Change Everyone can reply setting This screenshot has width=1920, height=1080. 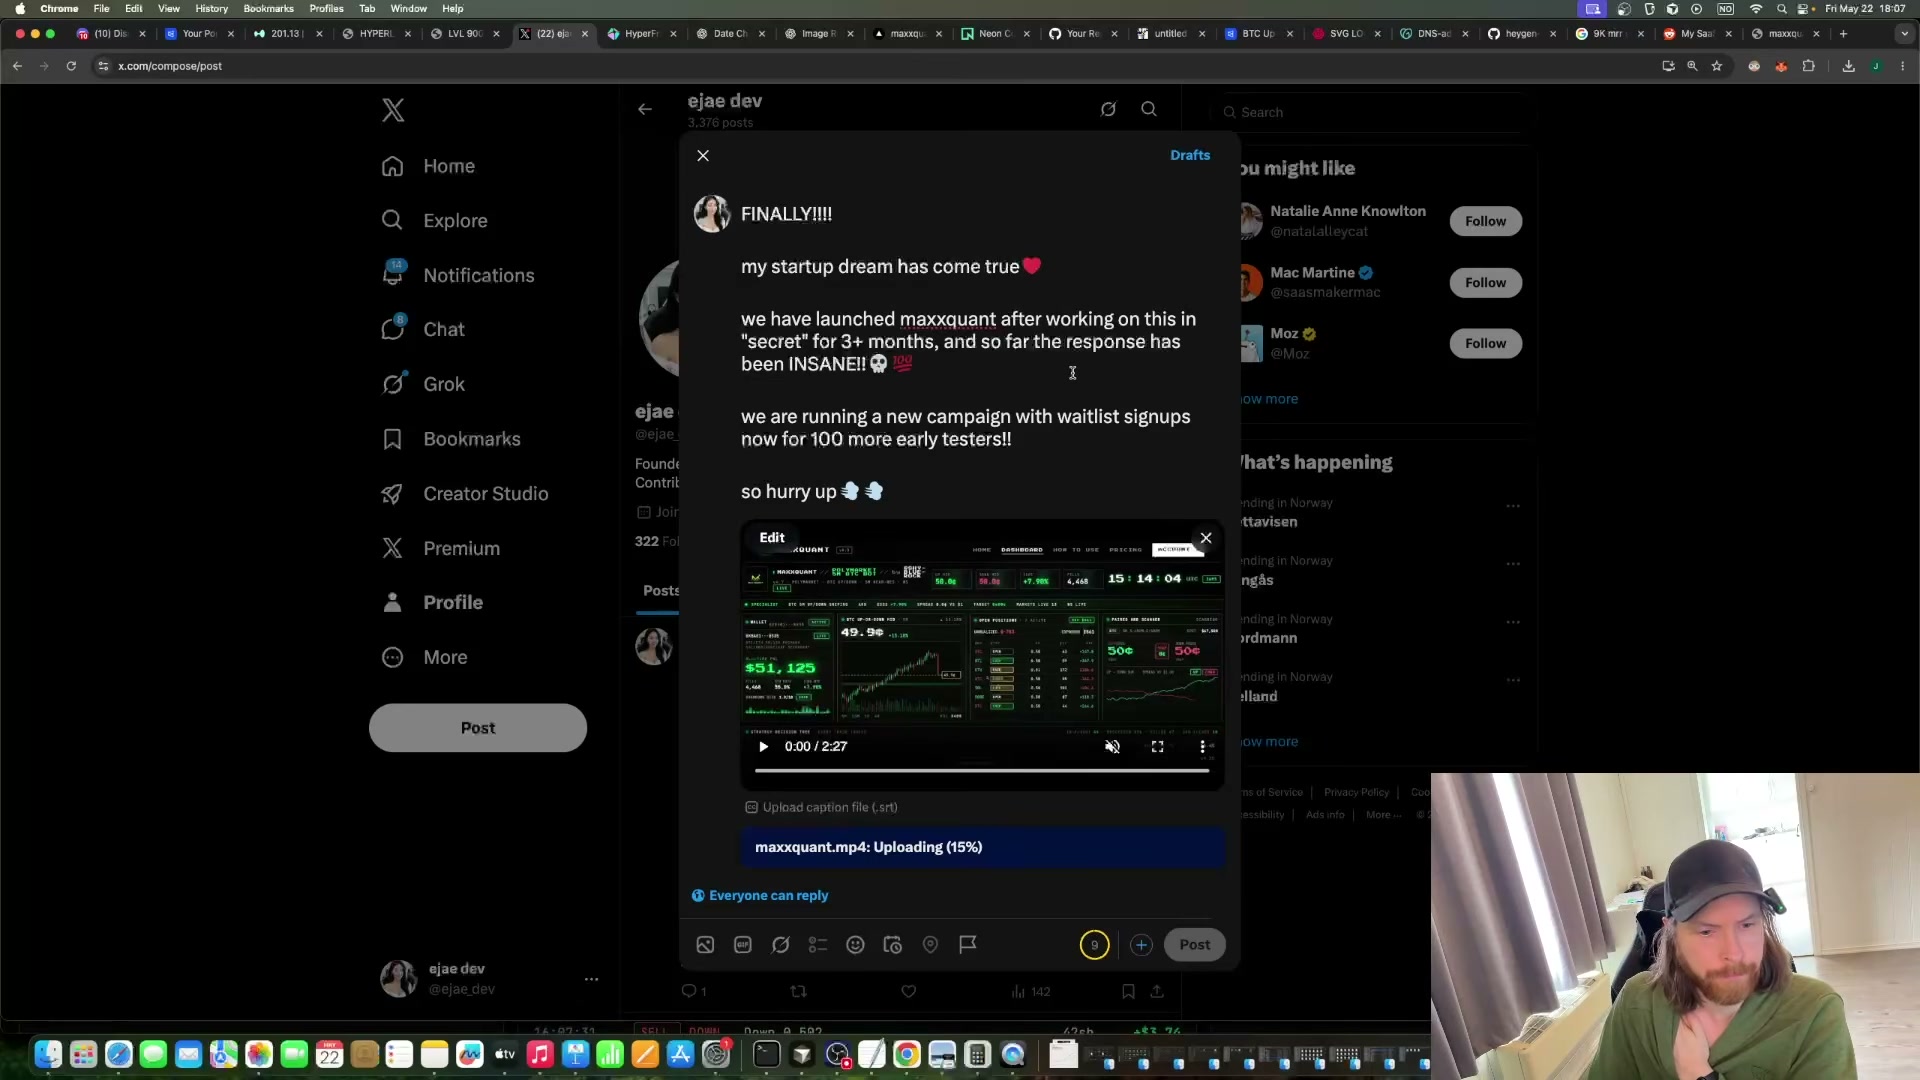tap(760, 896)
